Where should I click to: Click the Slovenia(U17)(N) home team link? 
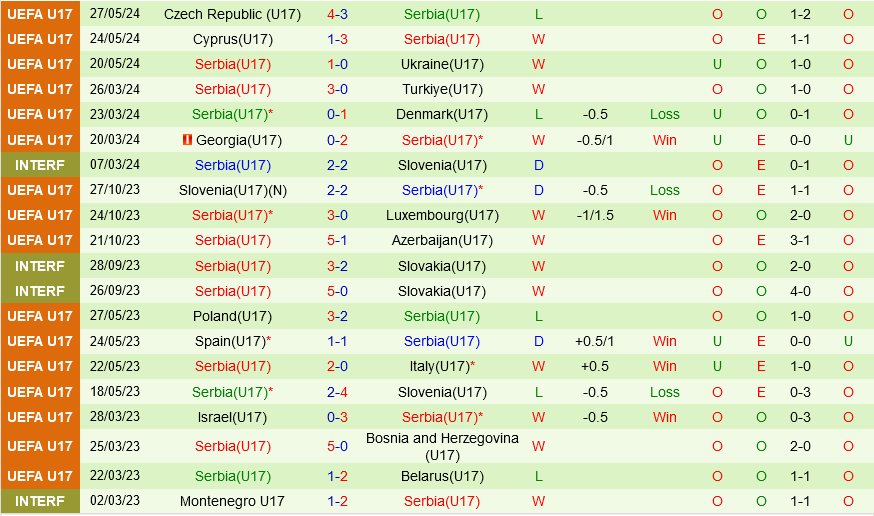pyautogui.click(x=232, y=190)
